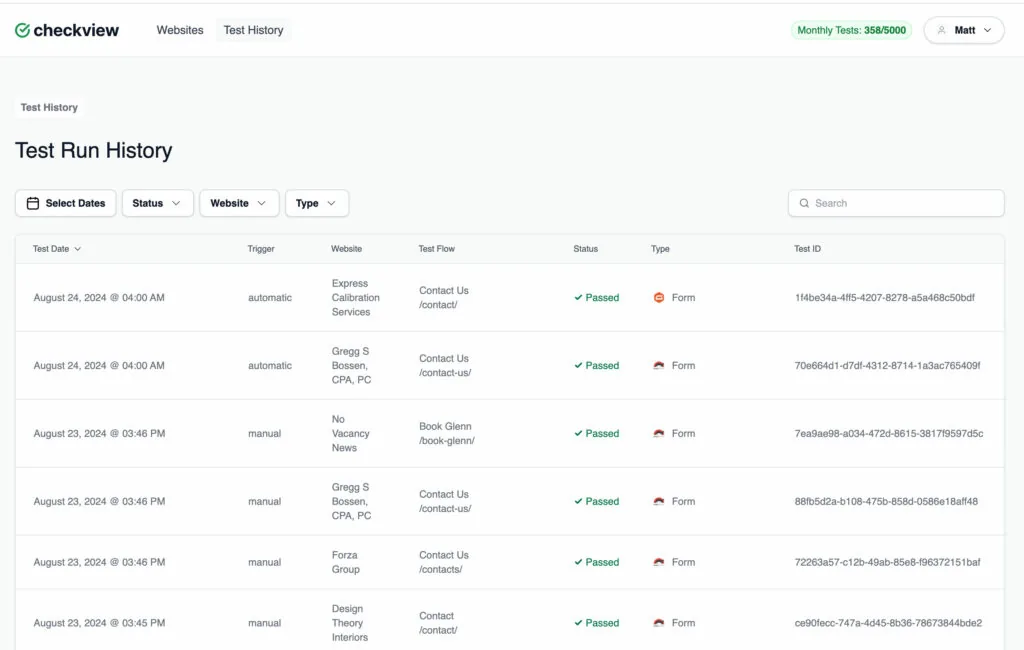Open the Select Dates picker
The width and height of the screenshot is (1024, 650).
point(65,203)
